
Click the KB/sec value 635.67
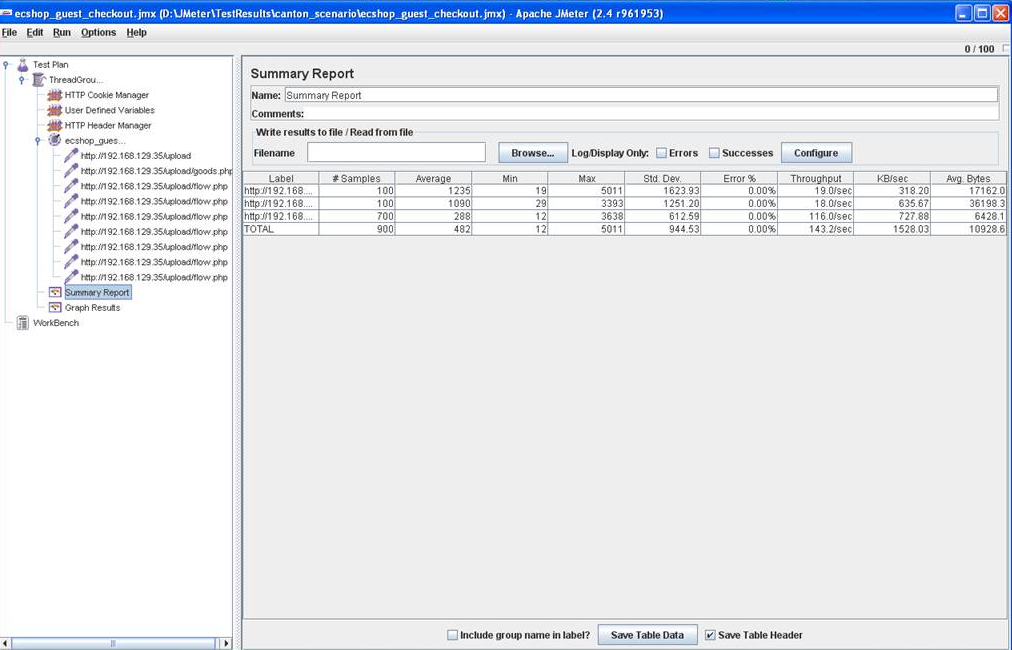(x=893, y=203)
